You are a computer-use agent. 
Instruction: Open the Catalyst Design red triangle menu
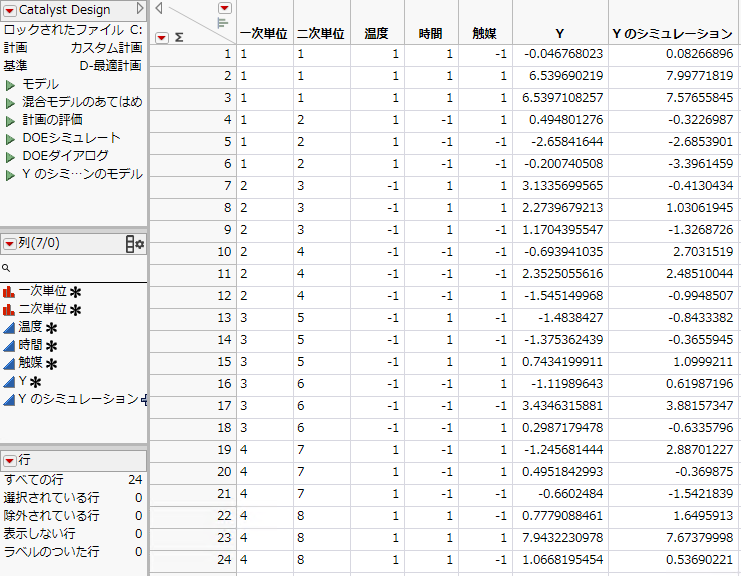point(9,10)
